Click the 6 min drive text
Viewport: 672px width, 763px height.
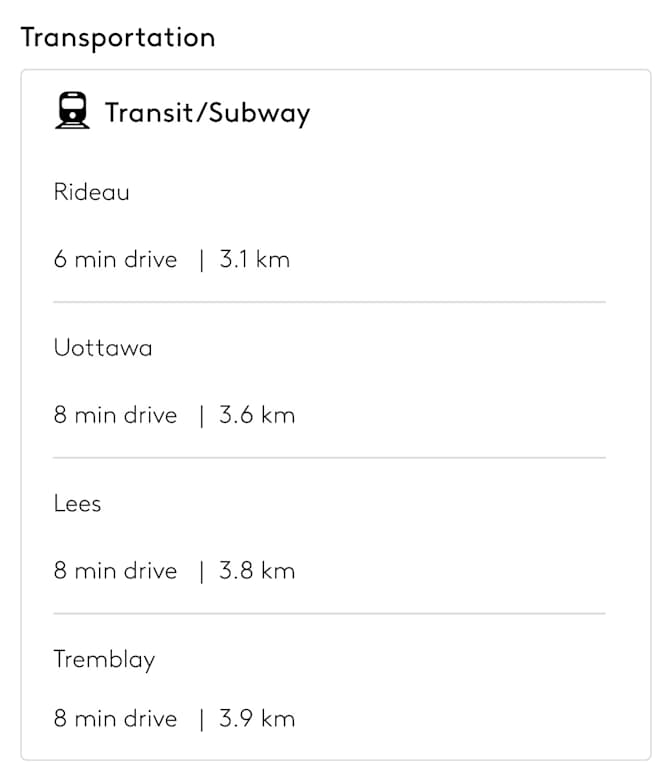click(x=115, y=259)
